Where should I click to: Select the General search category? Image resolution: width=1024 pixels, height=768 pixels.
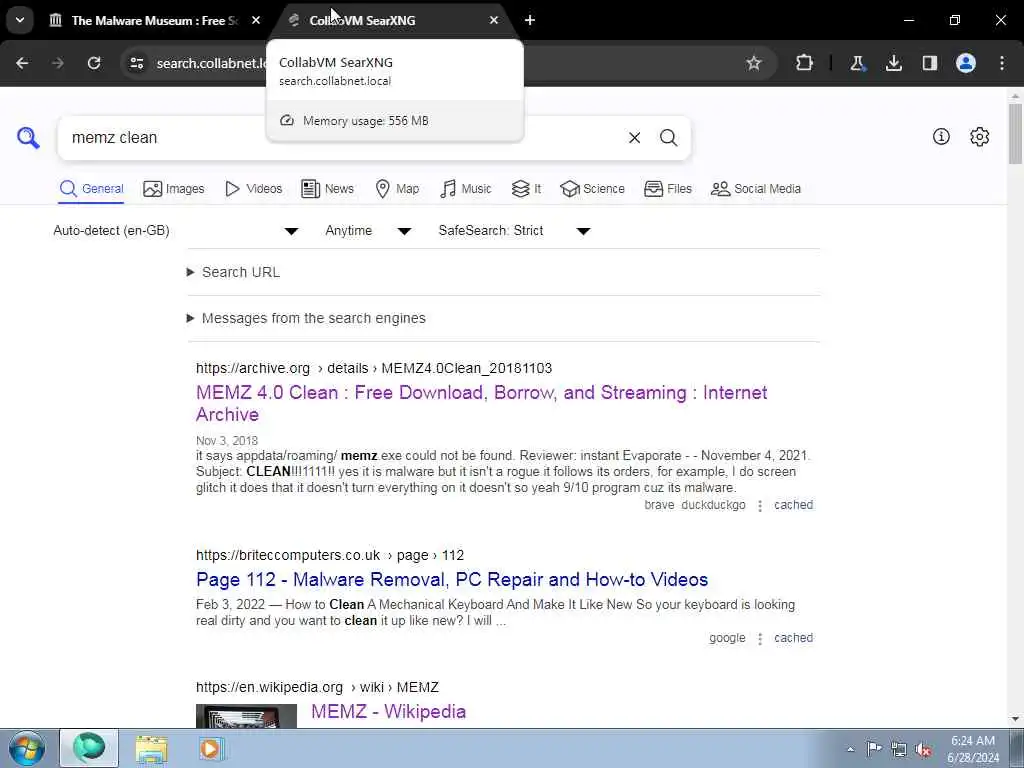point(91,189)
